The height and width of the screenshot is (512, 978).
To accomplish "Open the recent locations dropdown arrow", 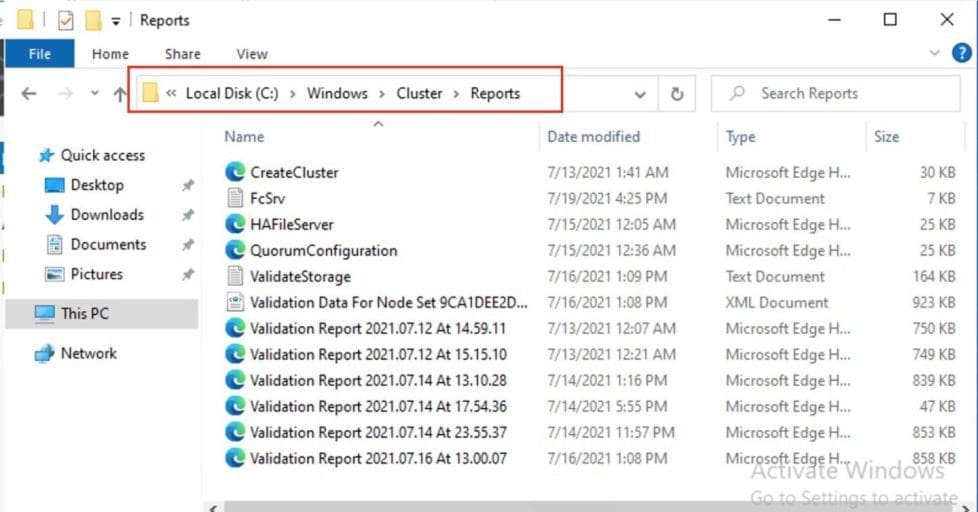I will coord(95,94).
